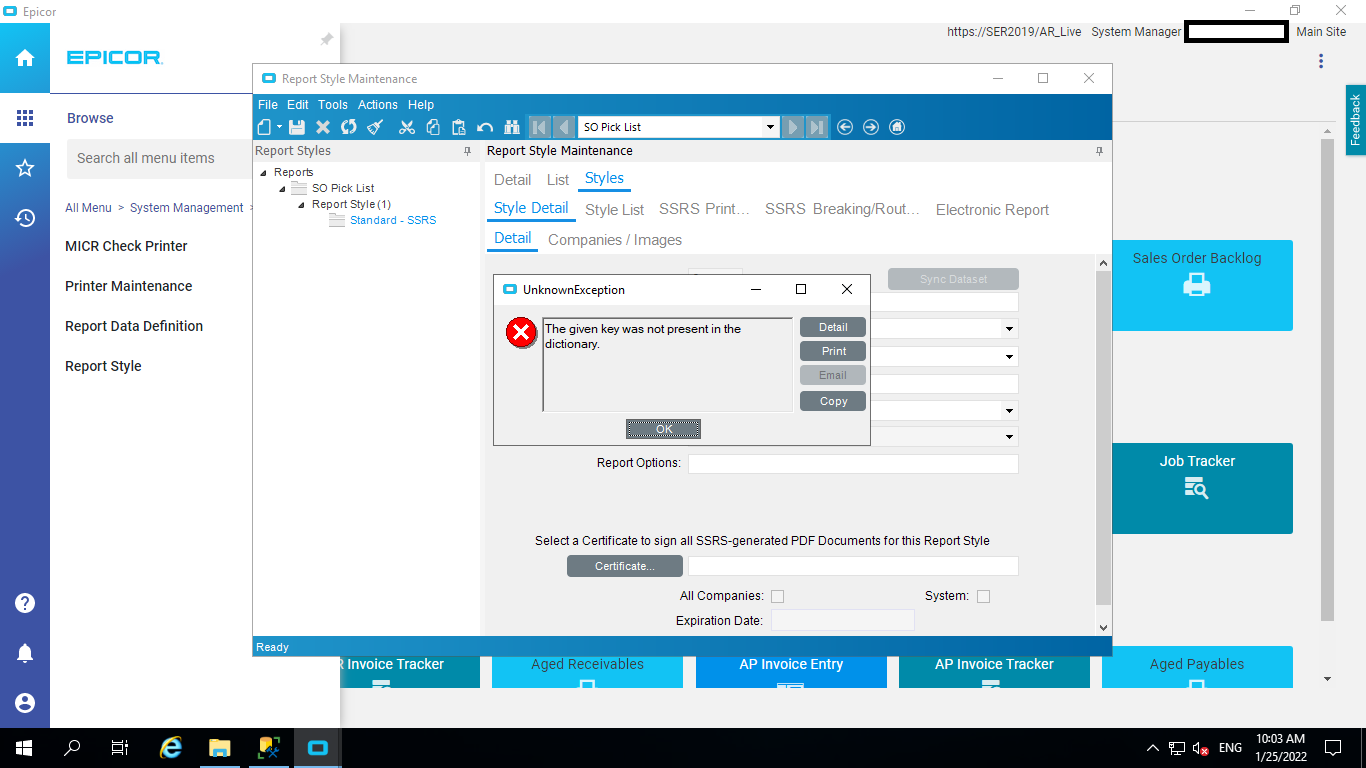Switch to Companies / Images tab
1366x768 pixels.
point(615,240)
